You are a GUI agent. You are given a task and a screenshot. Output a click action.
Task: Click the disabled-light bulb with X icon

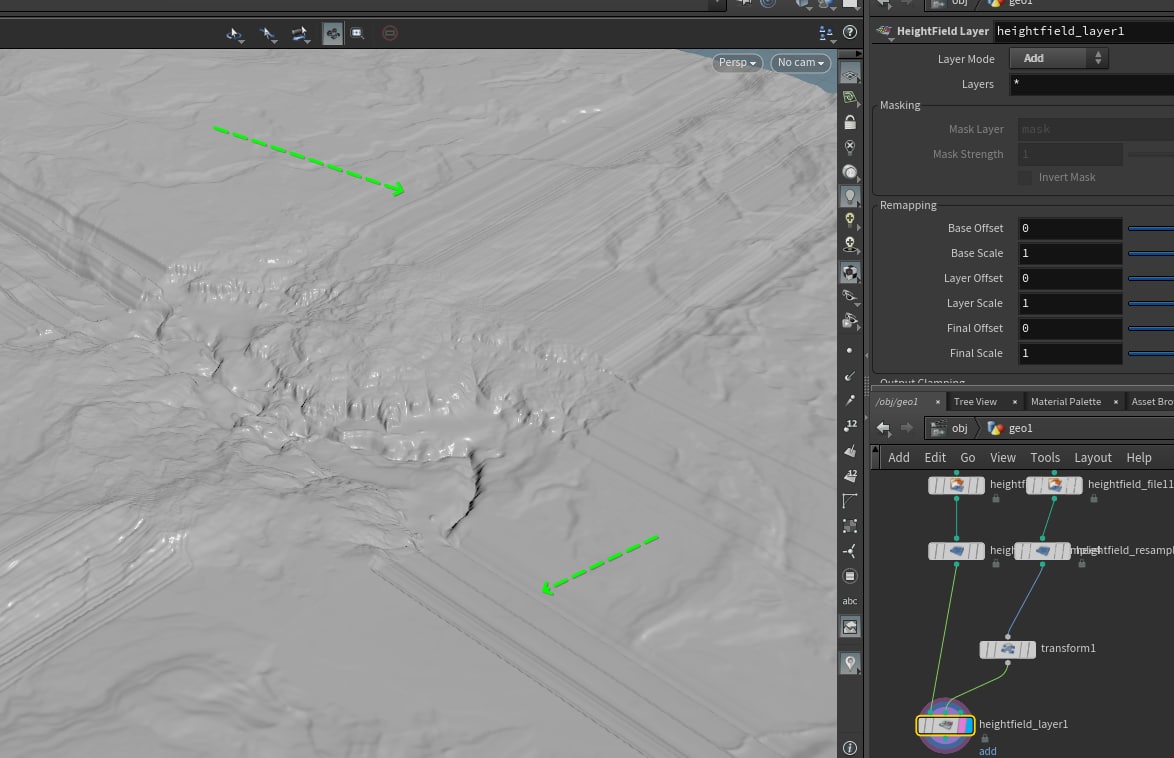[x=850, y=147]
